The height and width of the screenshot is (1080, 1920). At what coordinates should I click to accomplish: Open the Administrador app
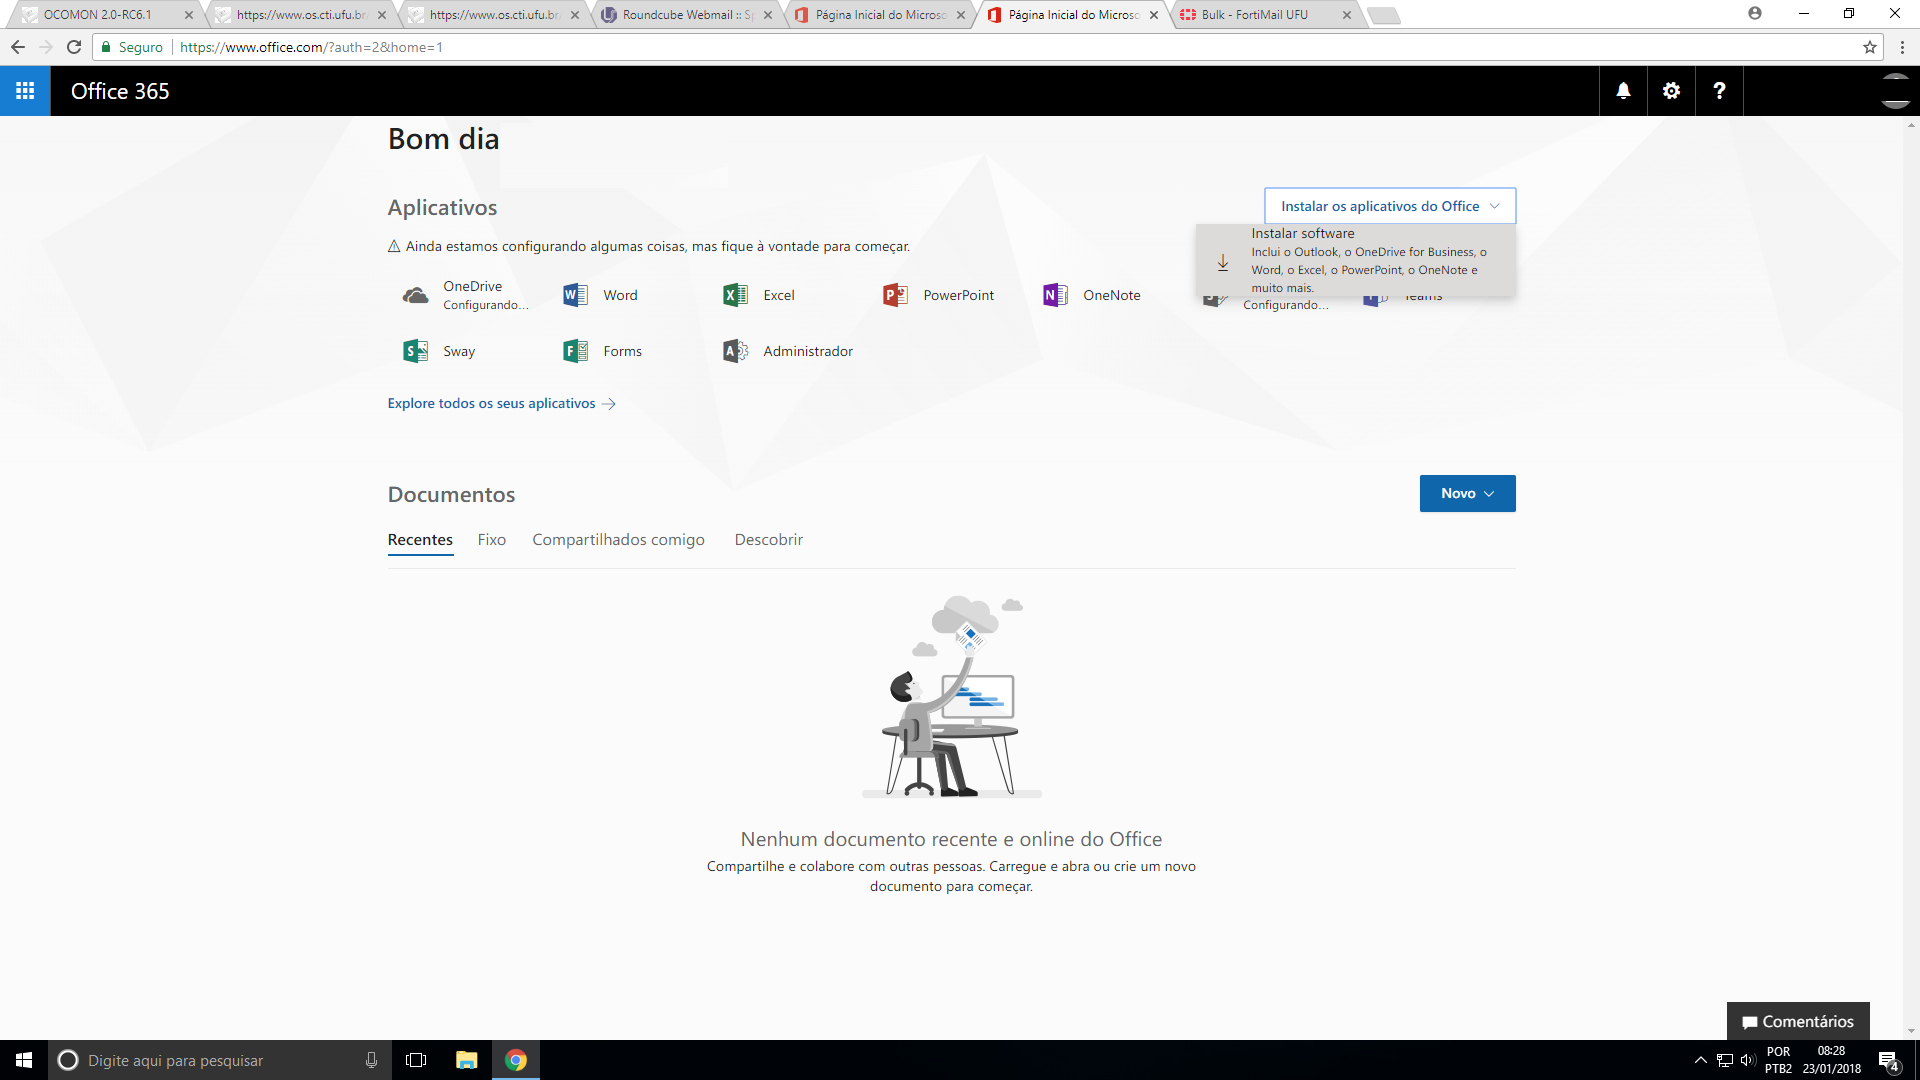(788, 351)
